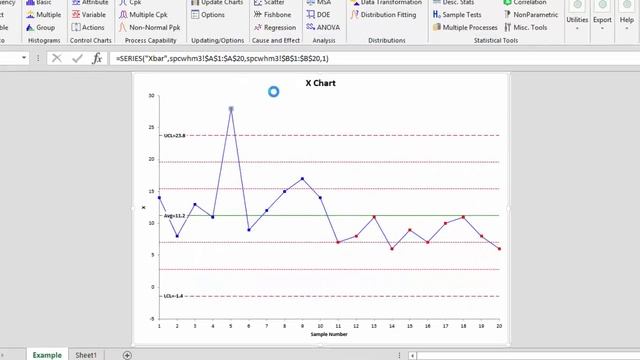This screenshot has width=640, height=360.
Task: Open the Multiple histograms tool
Action: click(43, 15)
